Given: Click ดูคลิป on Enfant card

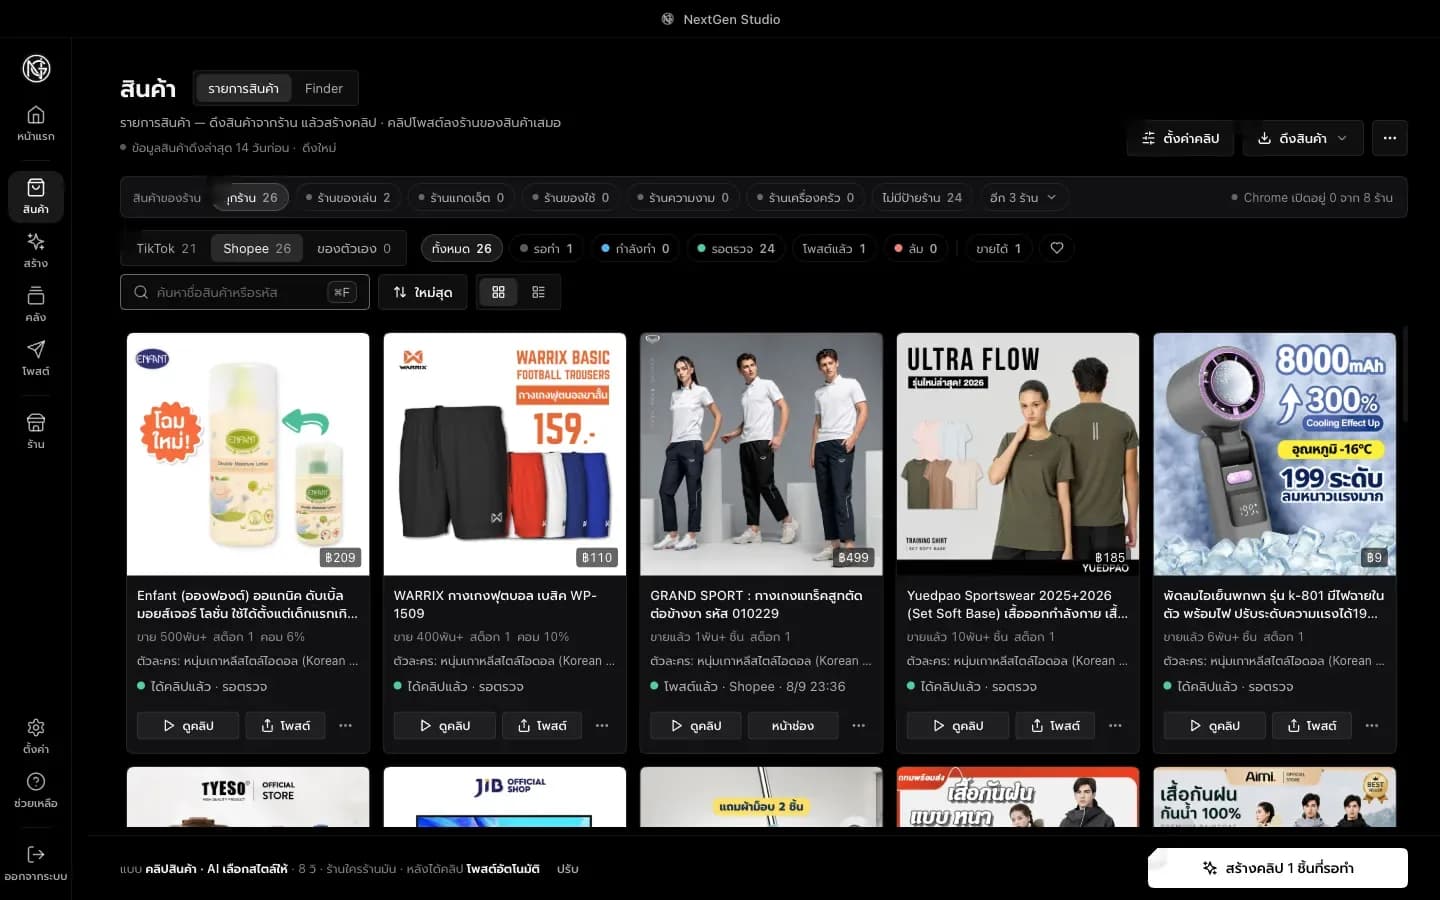Looking at the screenshot, I should tap(188, 725).
